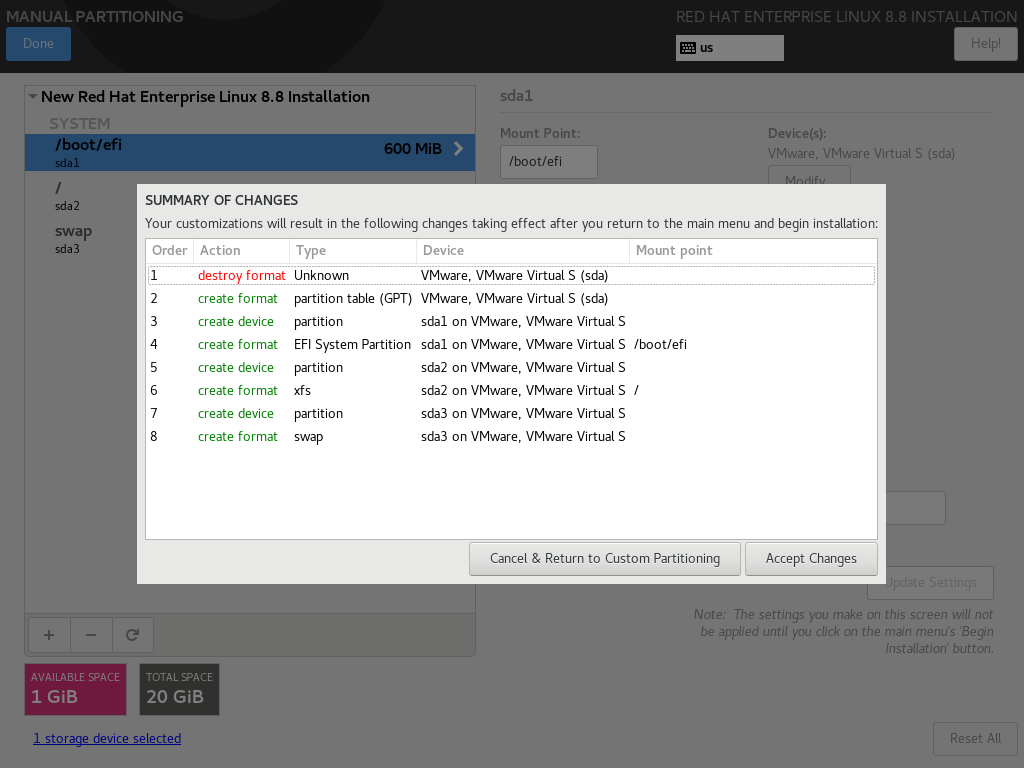Select row 6 create format xfs
Screen dimensions: 1024x768
[511, 391]
